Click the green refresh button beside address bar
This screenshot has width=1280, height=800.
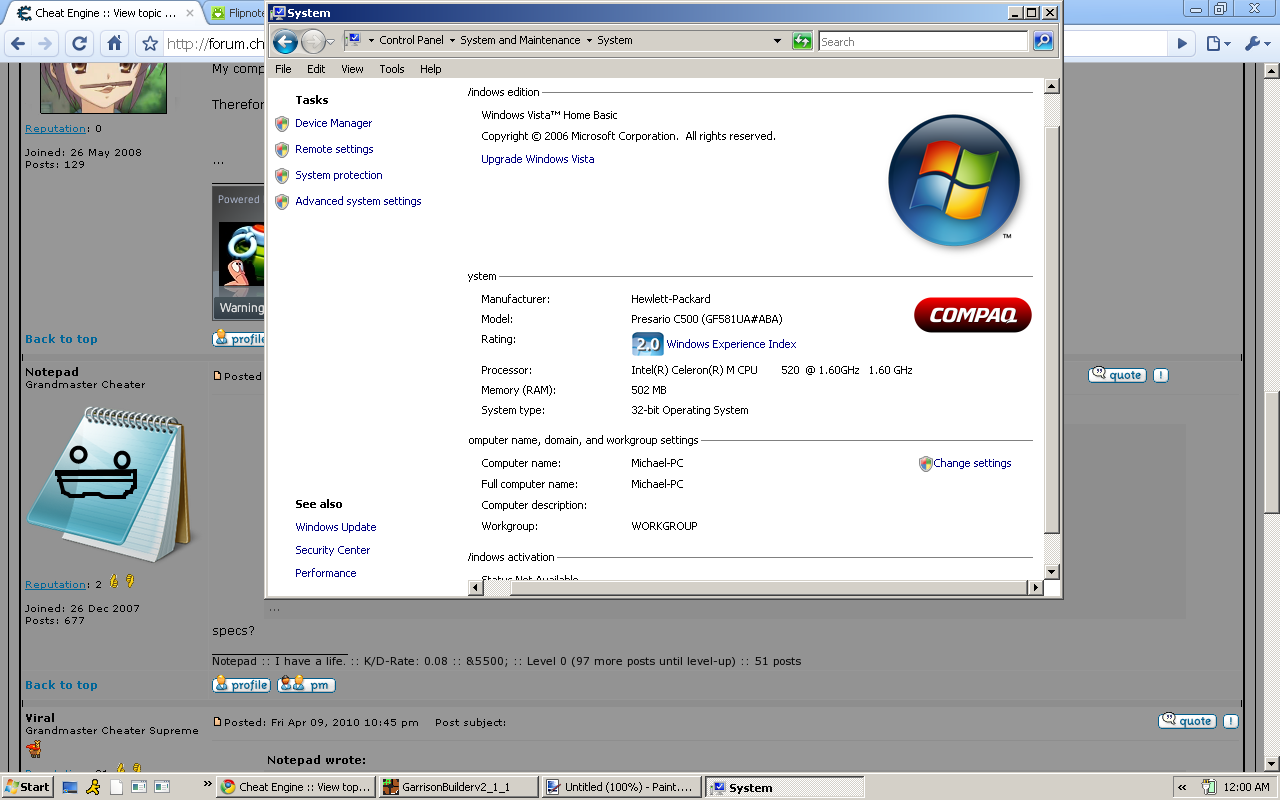pos(802,41)
